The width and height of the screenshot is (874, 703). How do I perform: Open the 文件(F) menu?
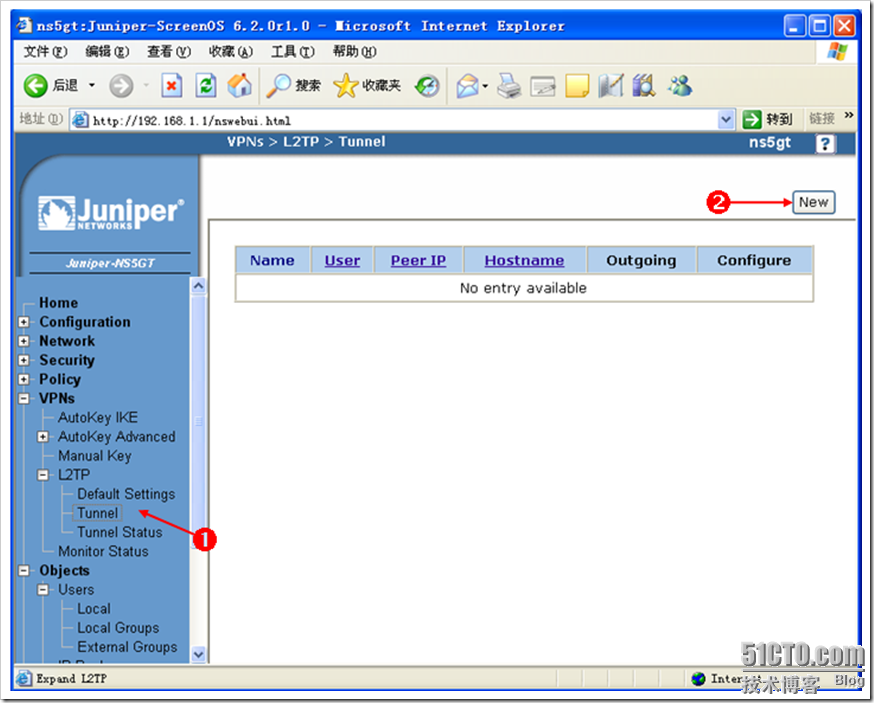[45, 52]
